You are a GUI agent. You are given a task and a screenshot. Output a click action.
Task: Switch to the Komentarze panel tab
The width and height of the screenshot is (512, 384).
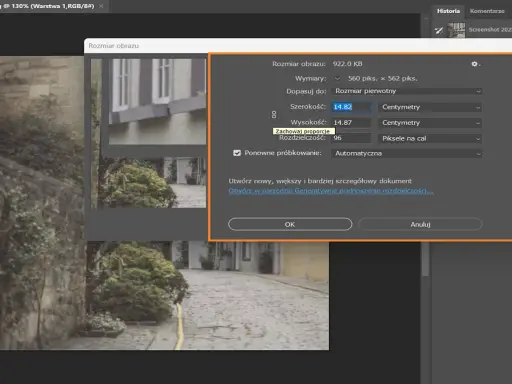(x=487, y=11)
